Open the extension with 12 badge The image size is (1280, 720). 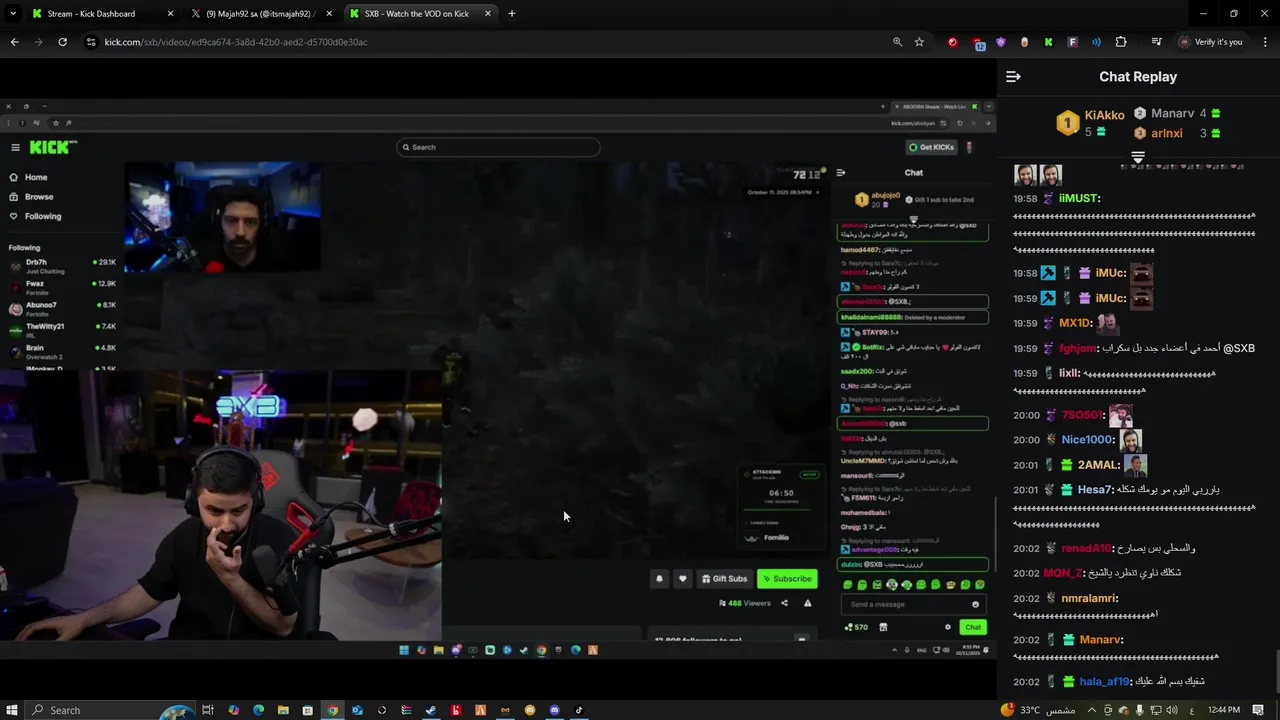click(x=977, y=43)
